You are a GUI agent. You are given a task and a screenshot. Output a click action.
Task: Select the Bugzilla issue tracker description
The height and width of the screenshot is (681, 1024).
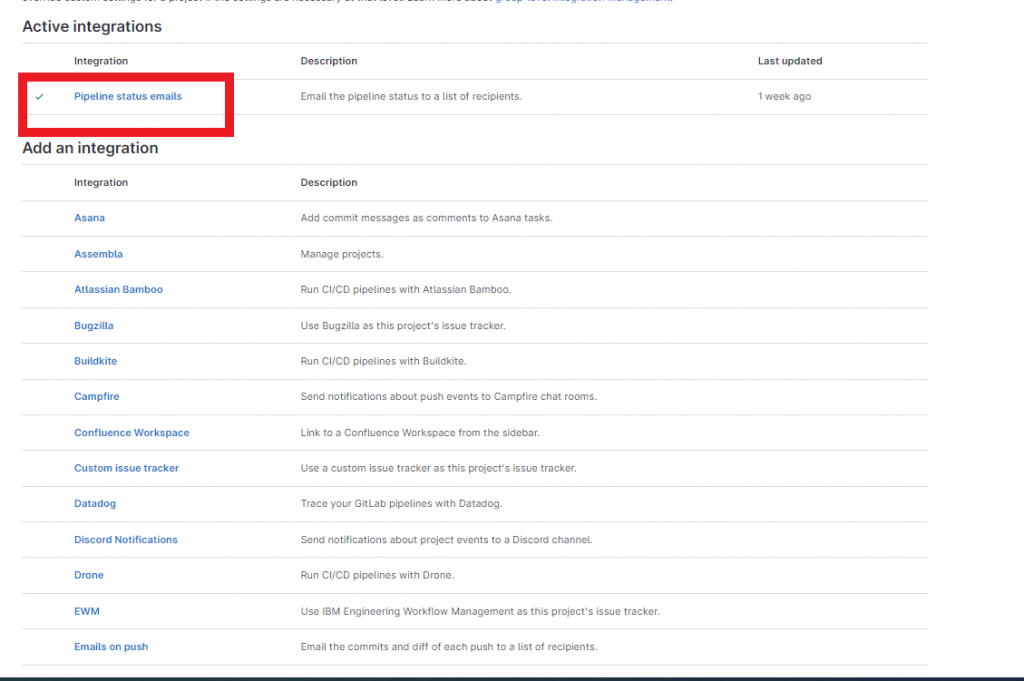[x=403, y=325]
